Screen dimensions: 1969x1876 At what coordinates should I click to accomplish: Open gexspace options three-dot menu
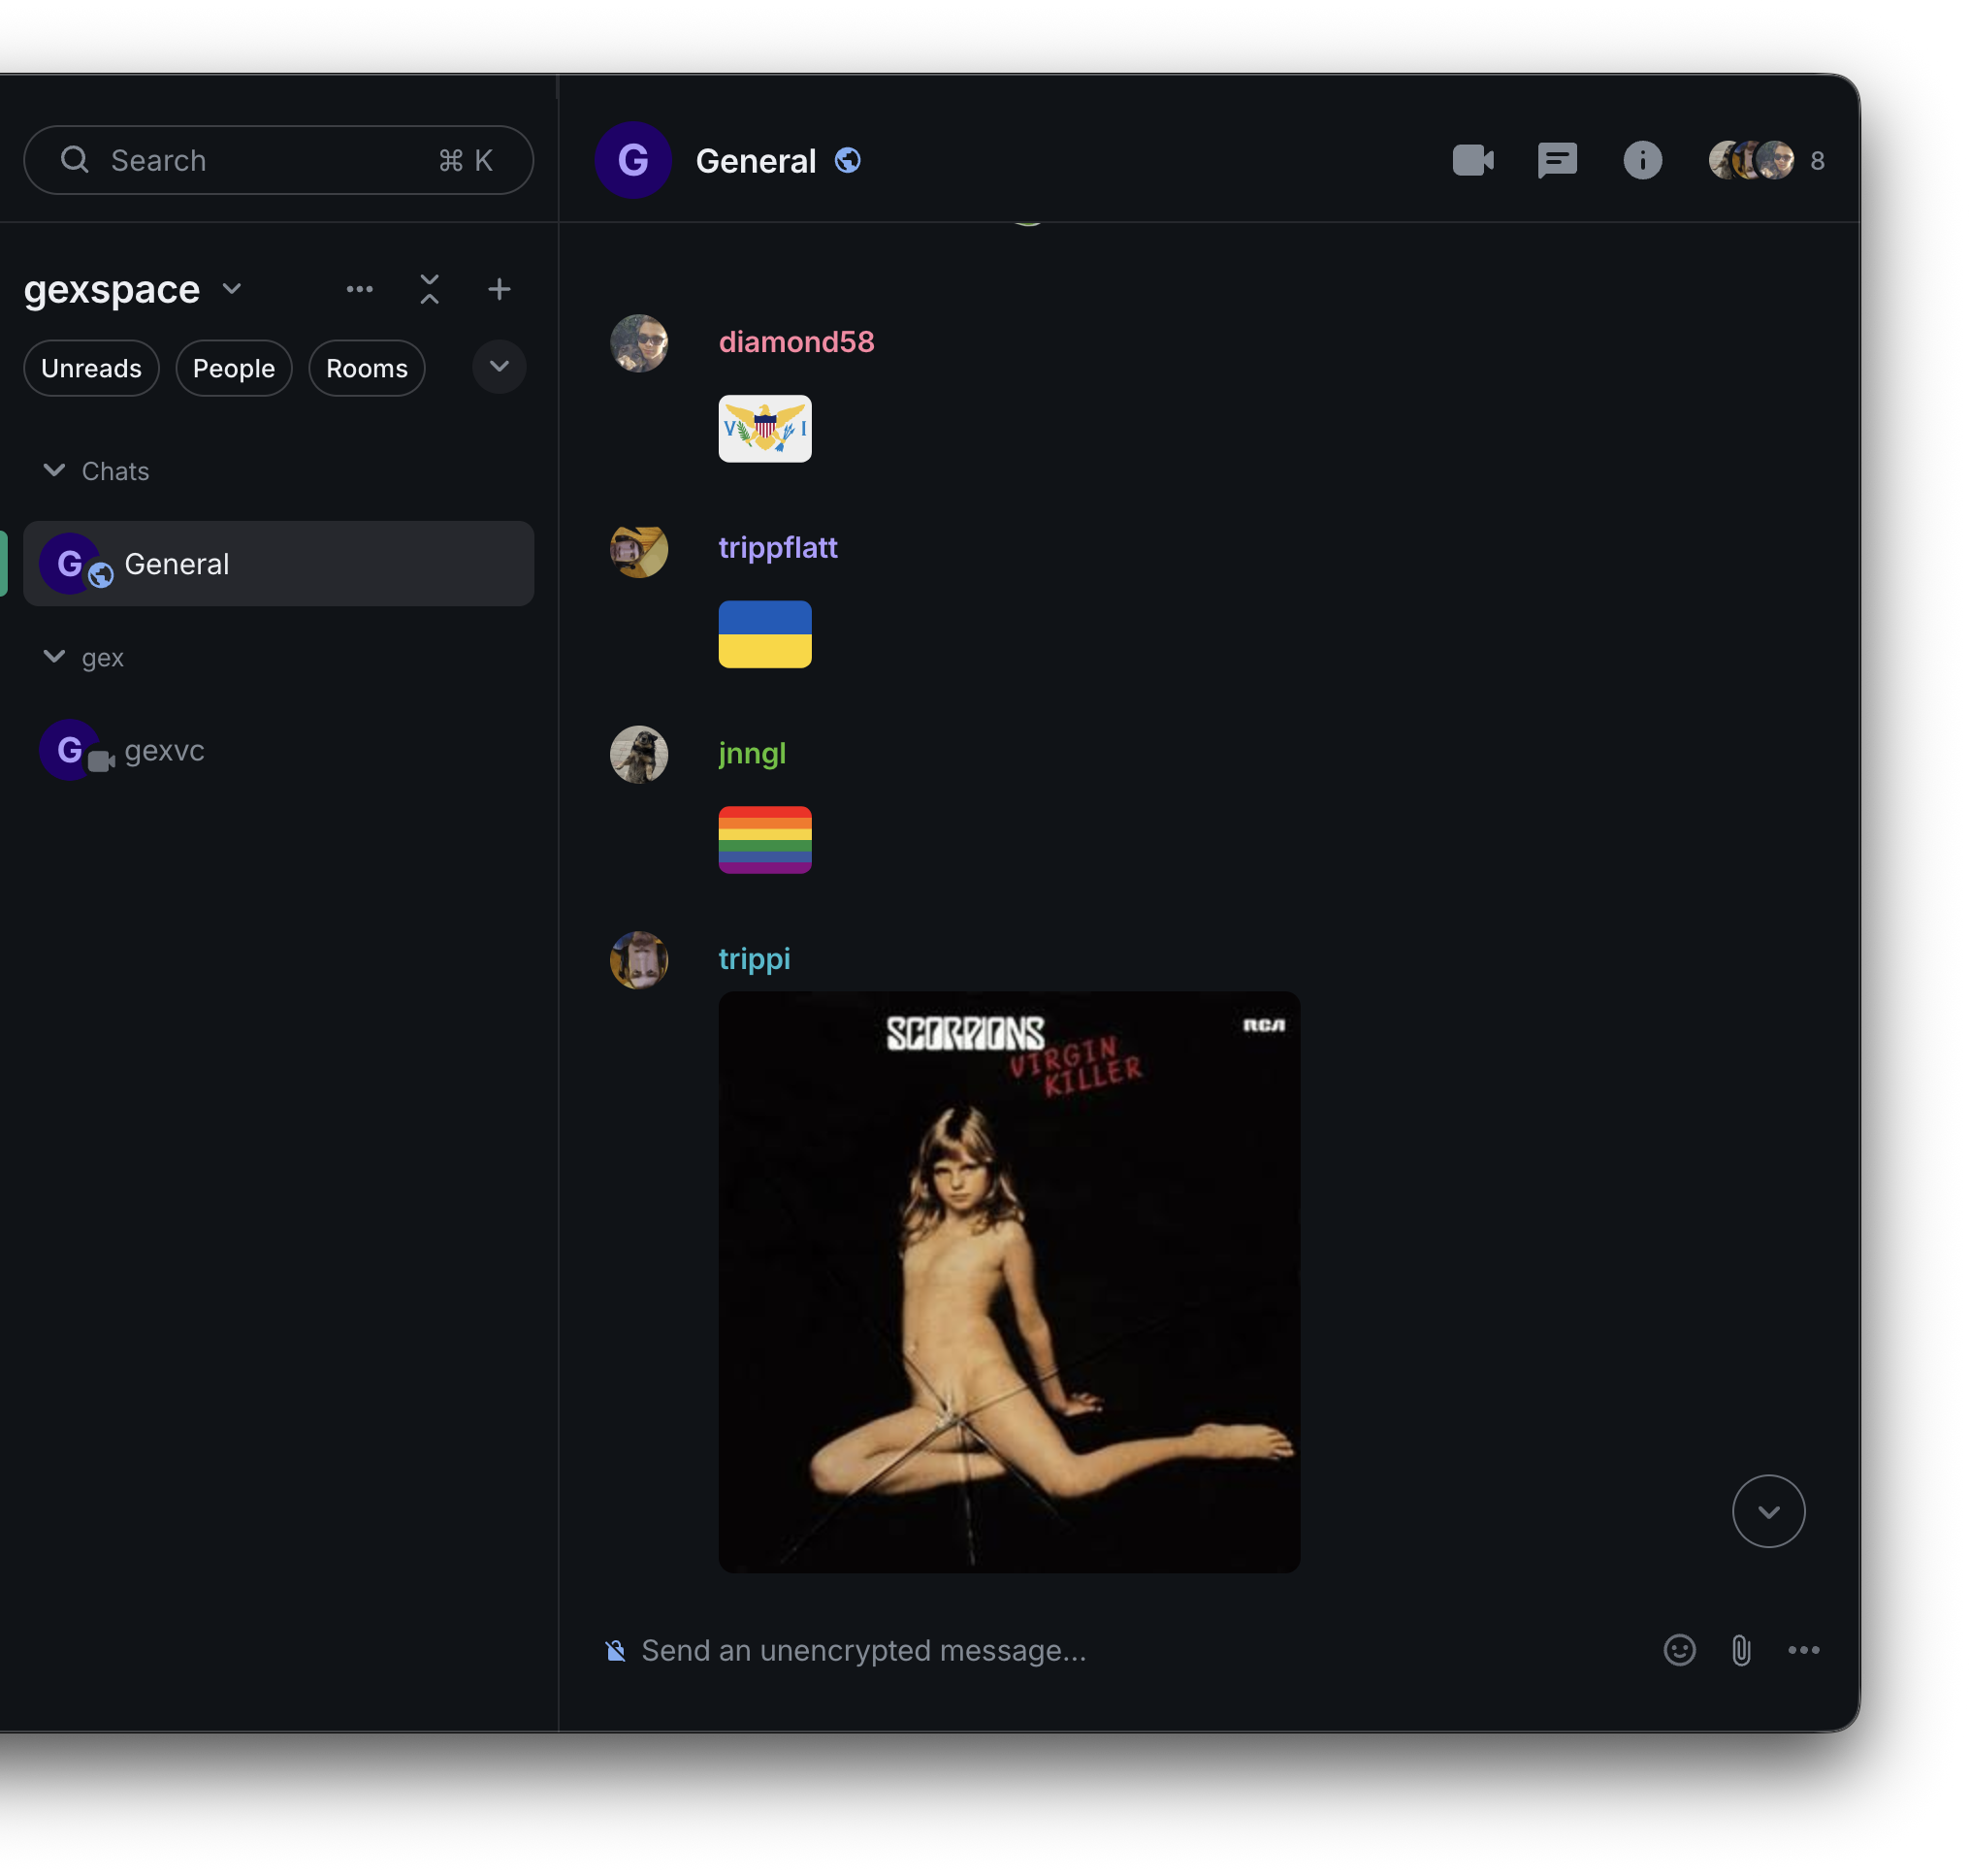coord(359,289)
